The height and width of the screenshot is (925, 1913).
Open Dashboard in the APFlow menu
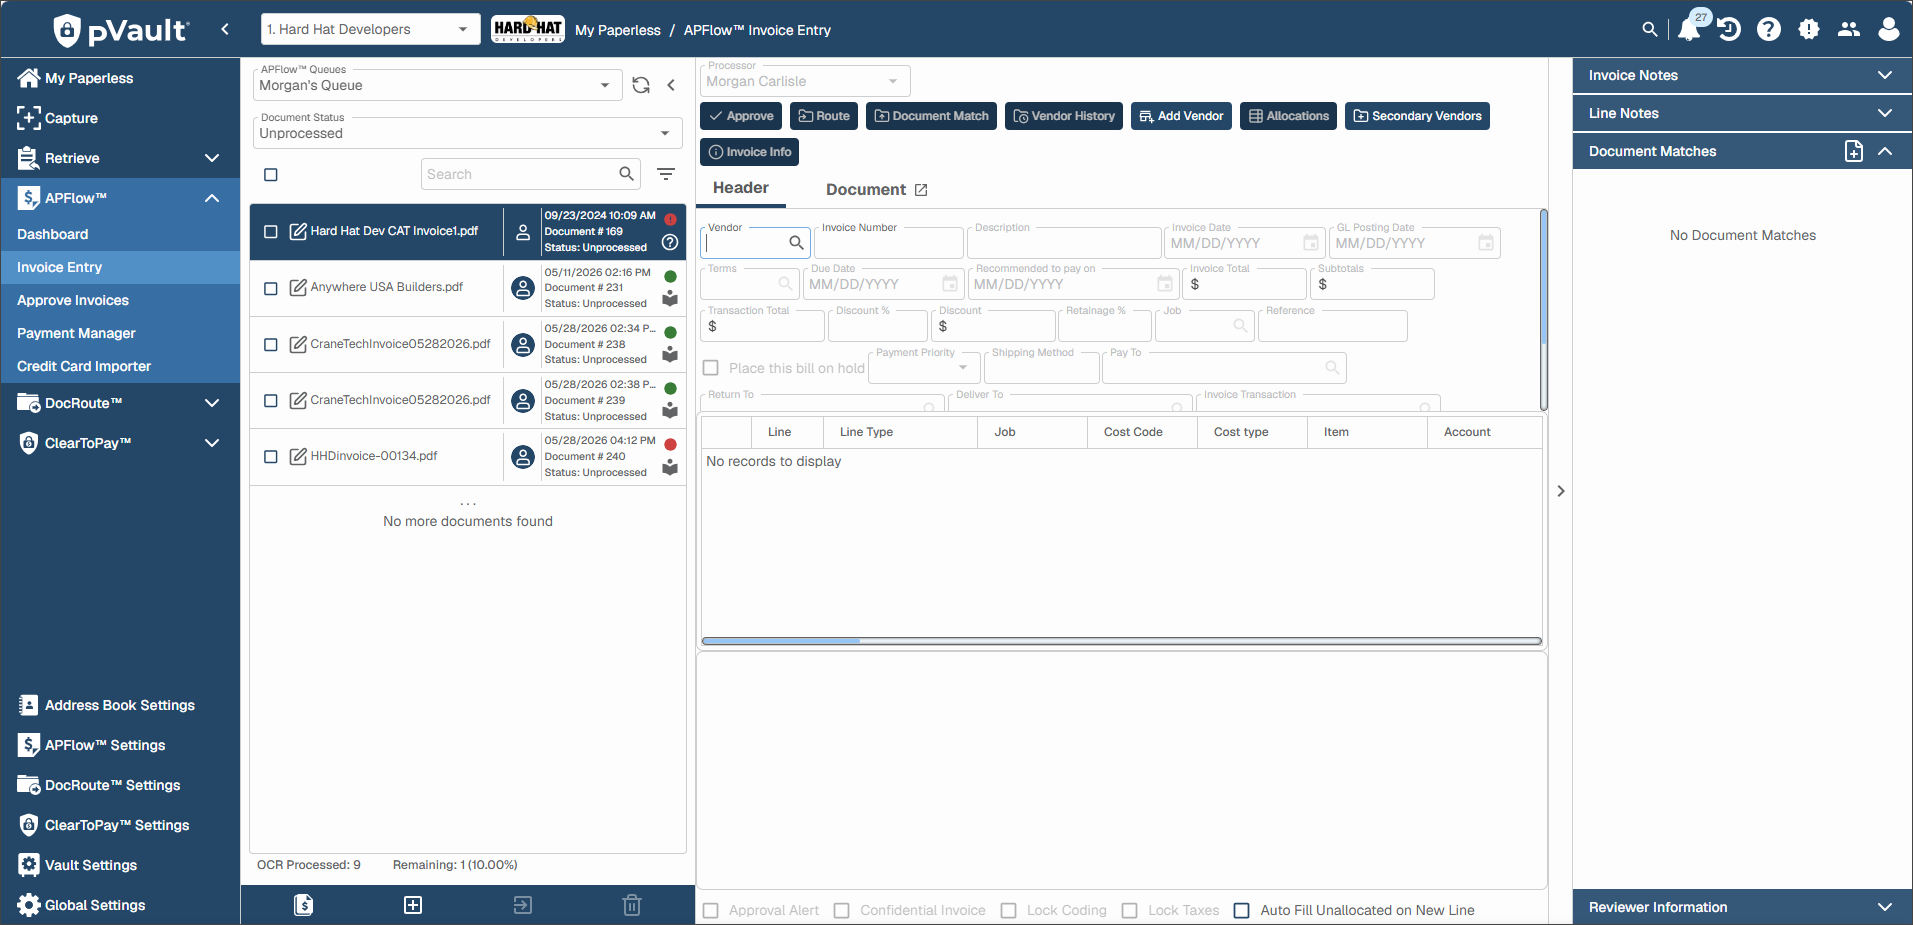pos(53,234)
